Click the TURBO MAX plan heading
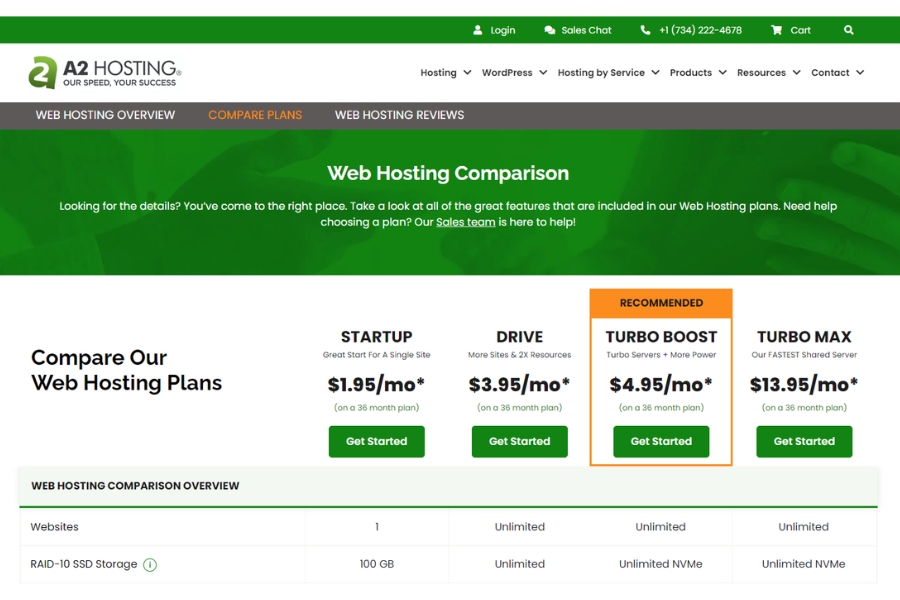 (x=804, y=336)
